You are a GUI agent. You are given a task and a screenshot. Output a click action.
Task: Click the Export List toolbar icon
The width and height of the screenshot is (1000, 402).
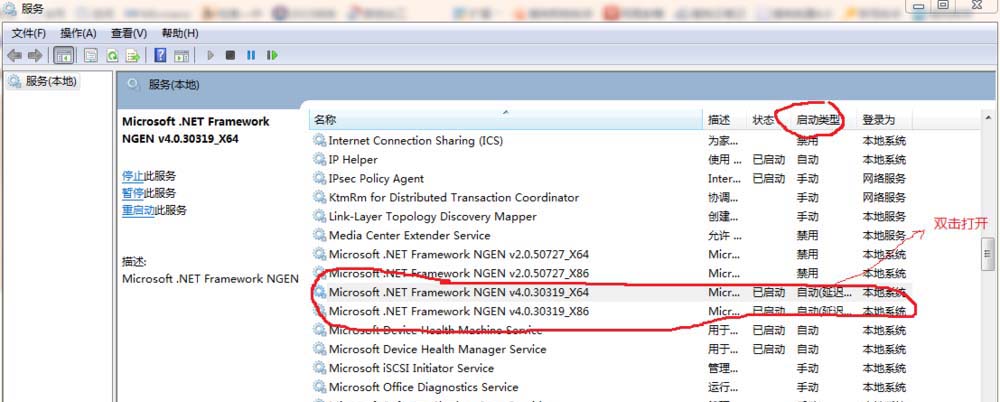click(133, 56)
